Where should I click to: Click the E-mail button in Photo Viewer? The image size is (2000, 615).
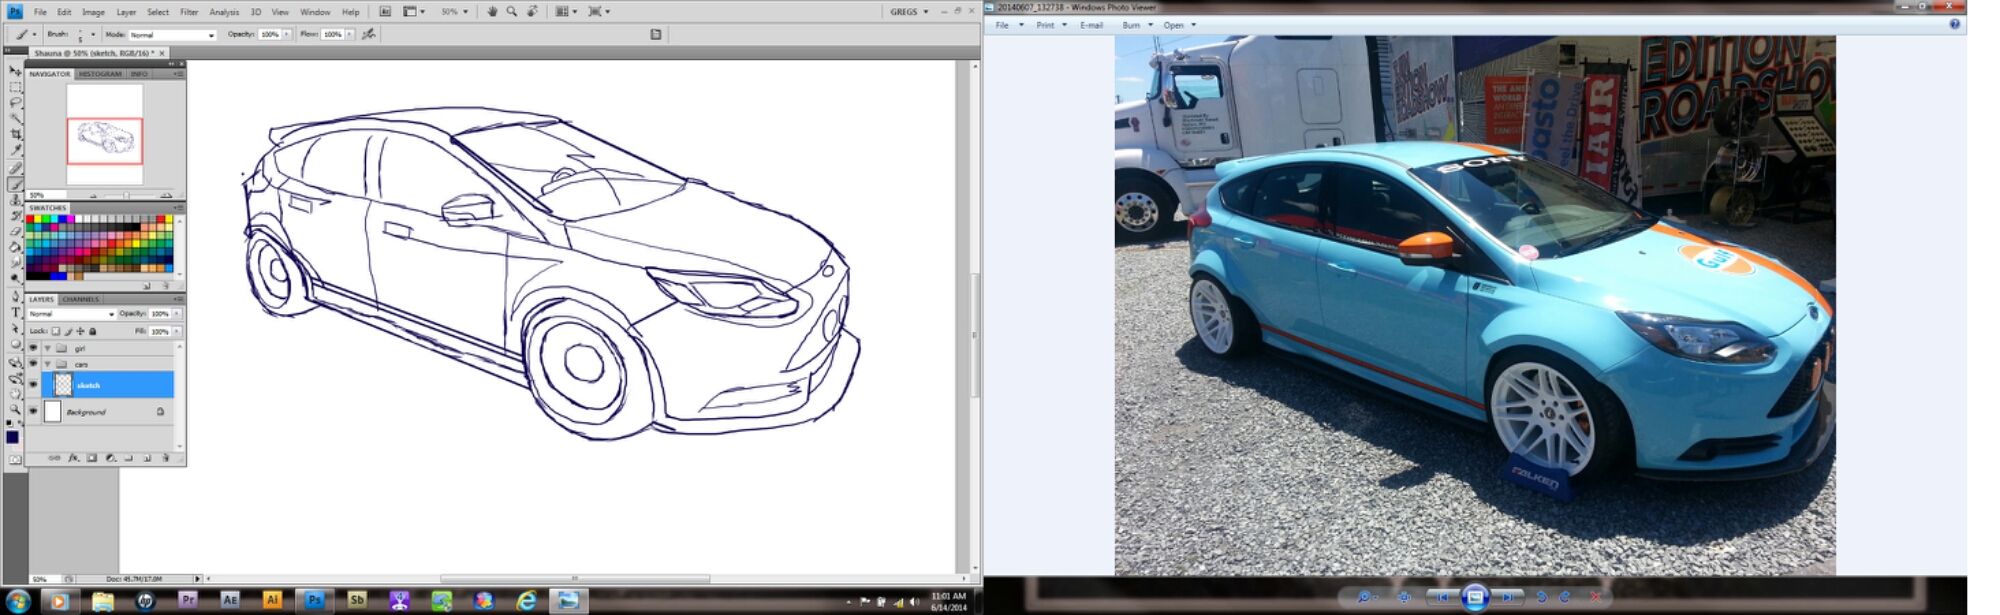pyautogui.click(x=1091, y=25)
